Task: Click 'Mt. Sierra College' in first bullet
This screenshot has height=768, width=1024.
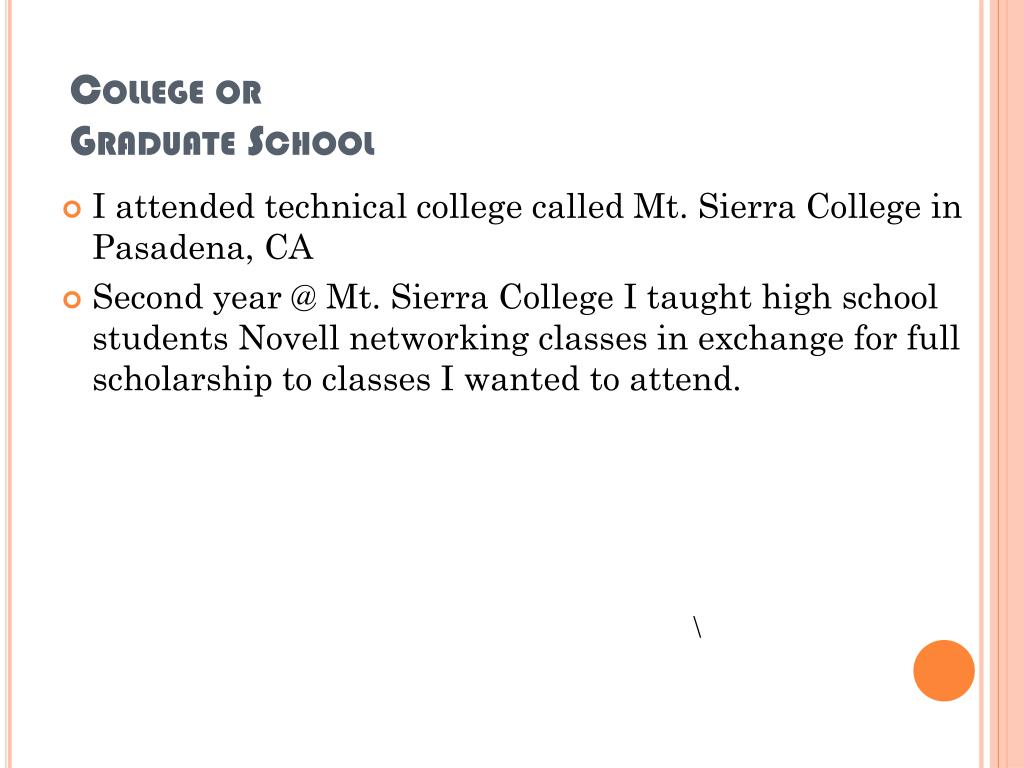Action: 777,206
